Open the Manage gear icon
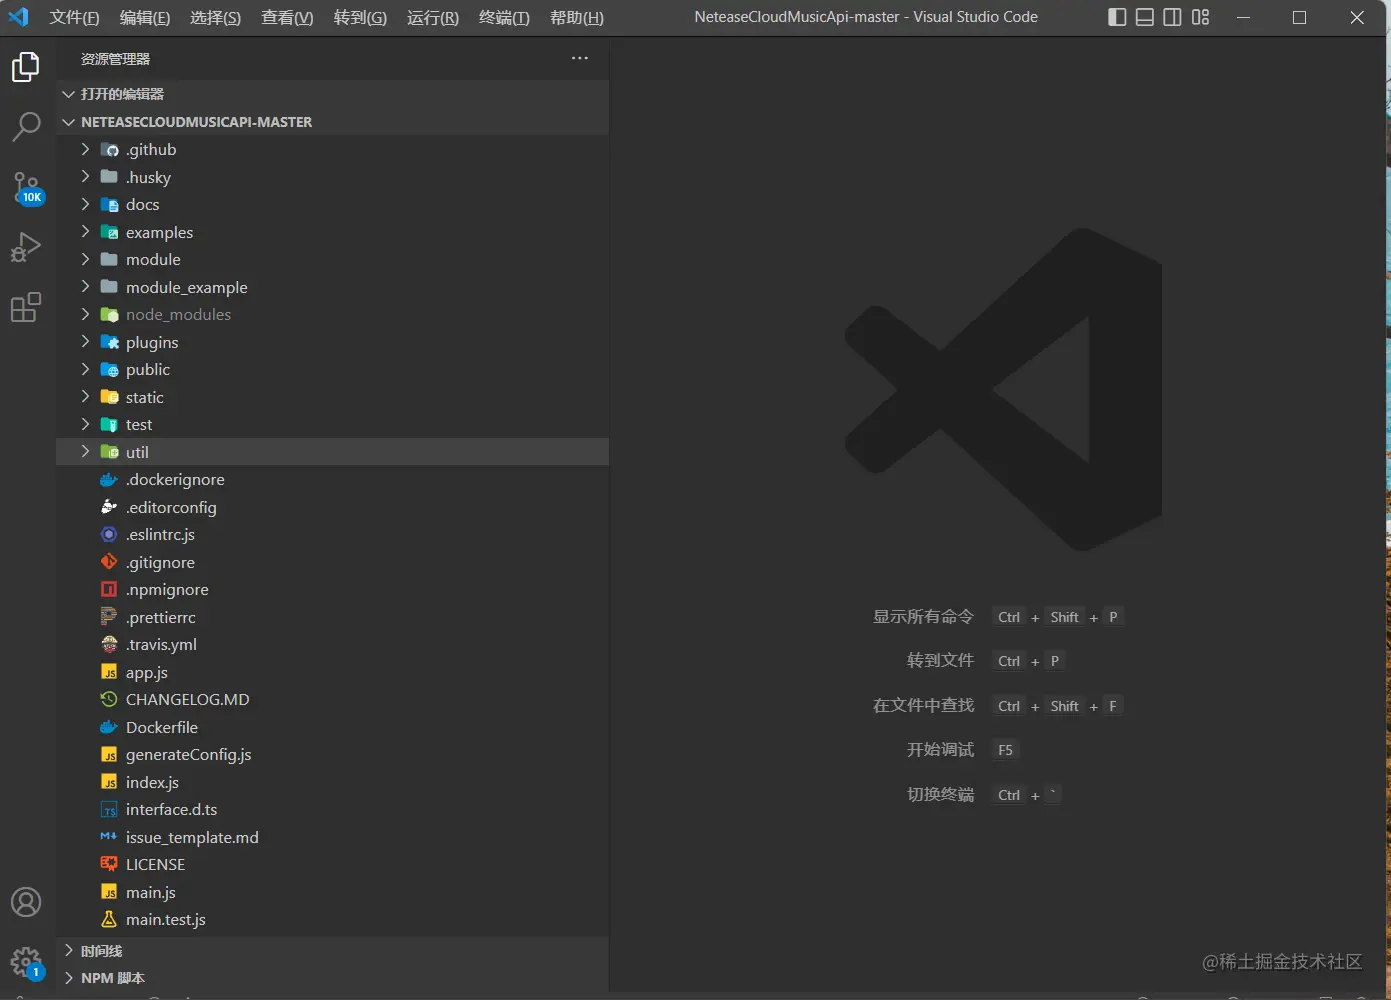 coord(27,964)
